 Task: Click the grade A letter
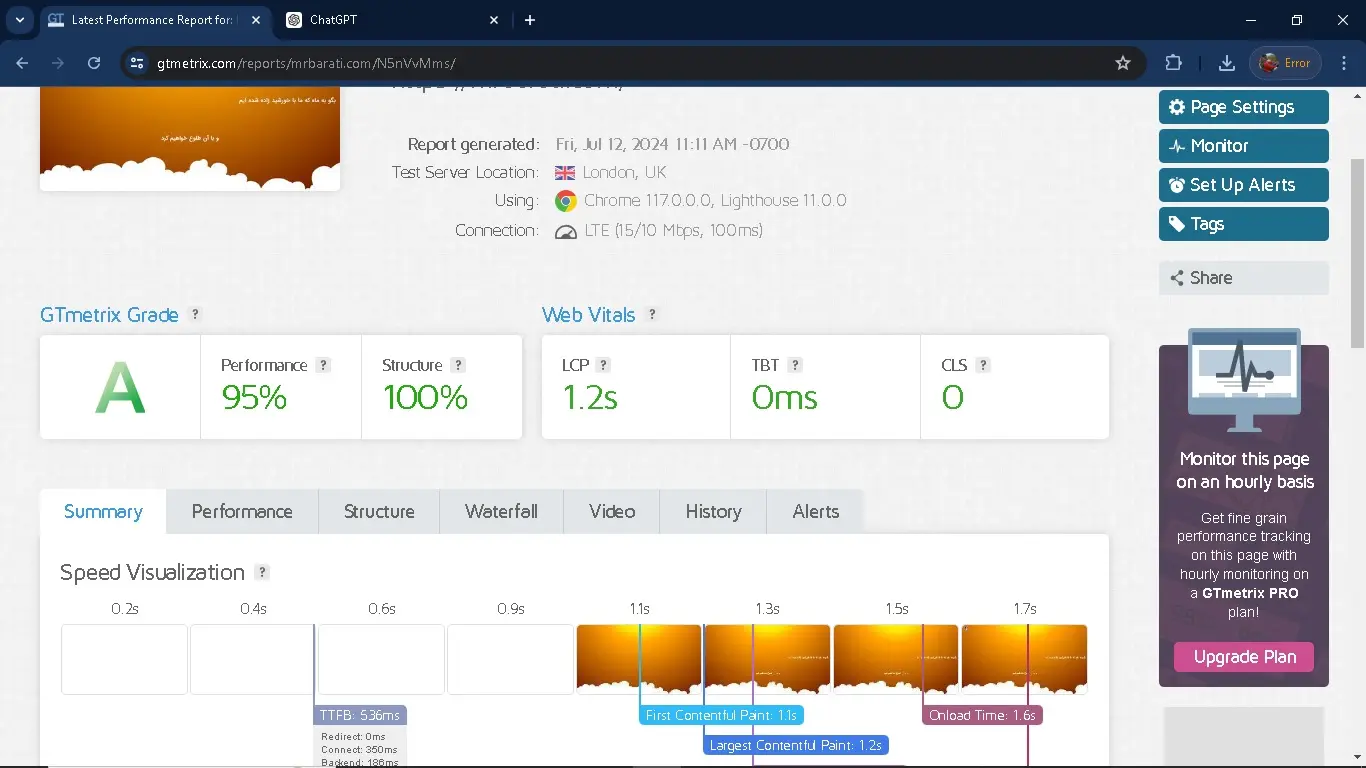click(x=120, y=387)
